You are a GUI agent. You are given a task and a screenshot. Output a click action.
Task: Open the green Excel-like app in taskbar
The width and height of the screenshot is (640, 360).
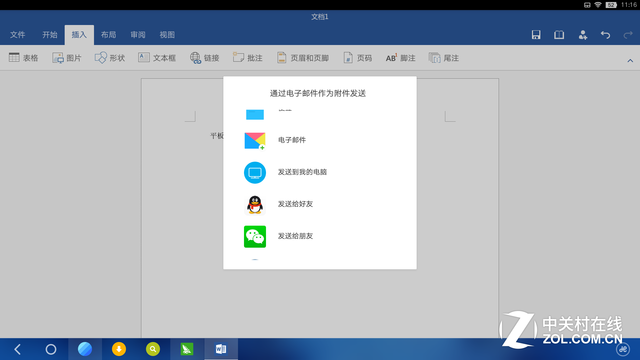click(x=187, y=349)
